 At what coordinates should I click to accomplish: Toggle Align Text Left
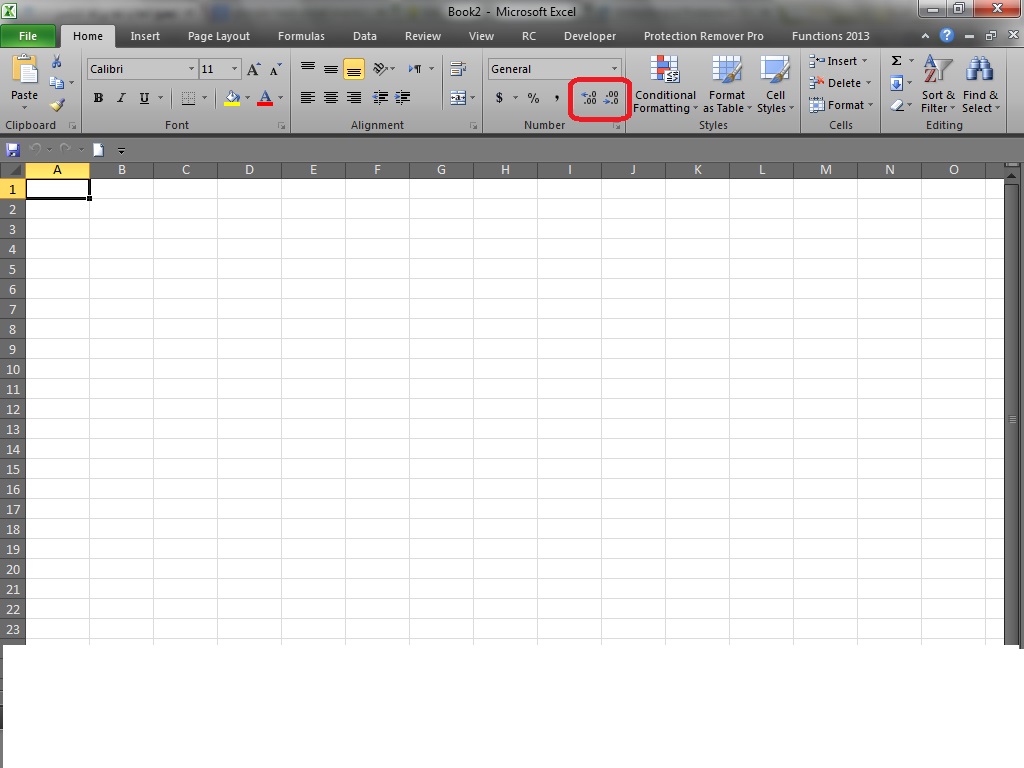(x=308, y=97)
